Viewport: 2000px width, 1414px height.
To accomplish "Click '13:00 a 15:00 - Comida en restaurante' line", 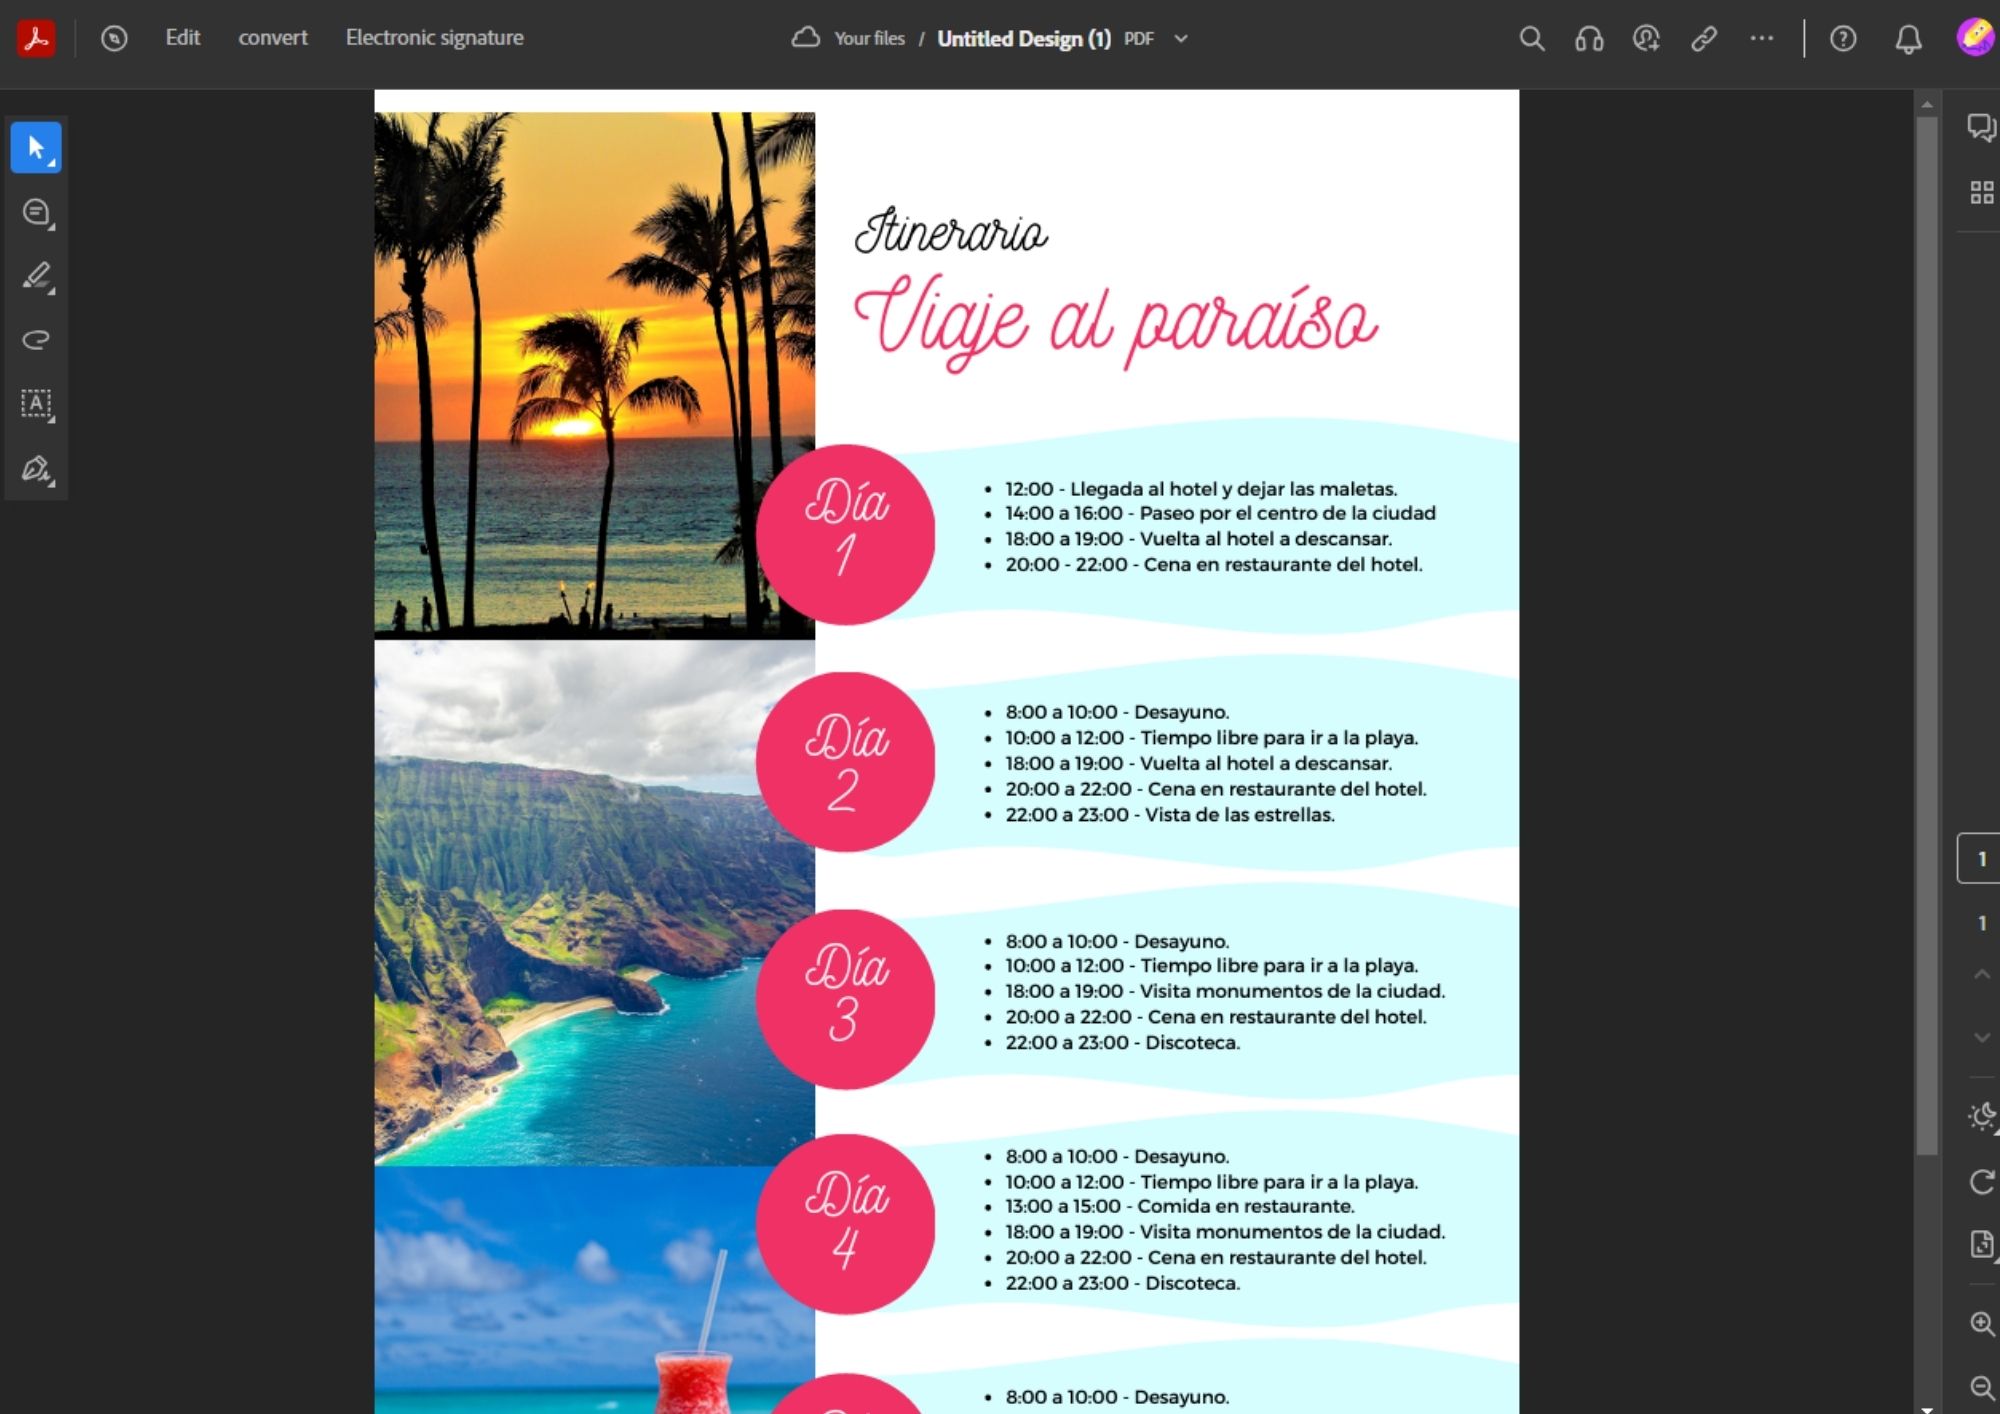I will point(1180,1206).
